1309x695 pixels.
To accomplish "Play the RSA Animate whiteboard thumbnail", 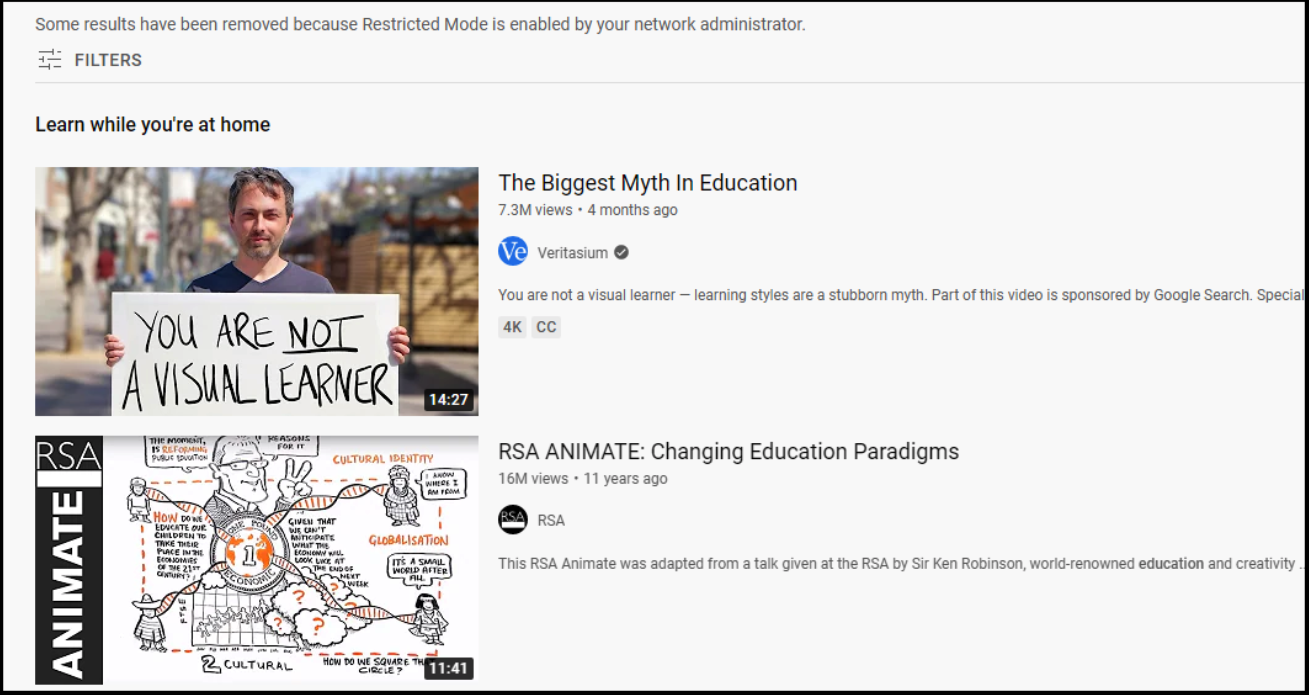I will pos(257,560).
